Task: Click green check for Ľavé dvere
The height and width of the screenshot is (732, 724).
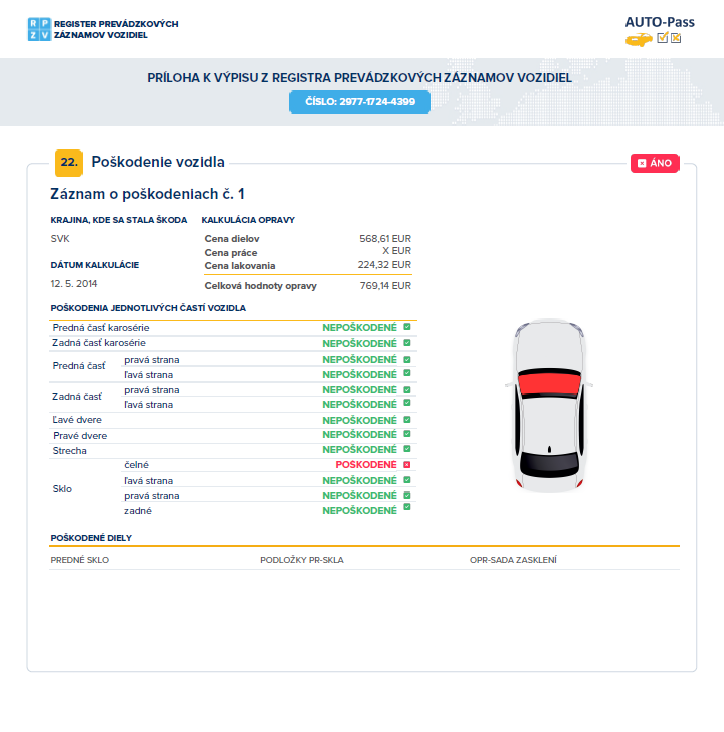Action: click(x=407, y=420)
